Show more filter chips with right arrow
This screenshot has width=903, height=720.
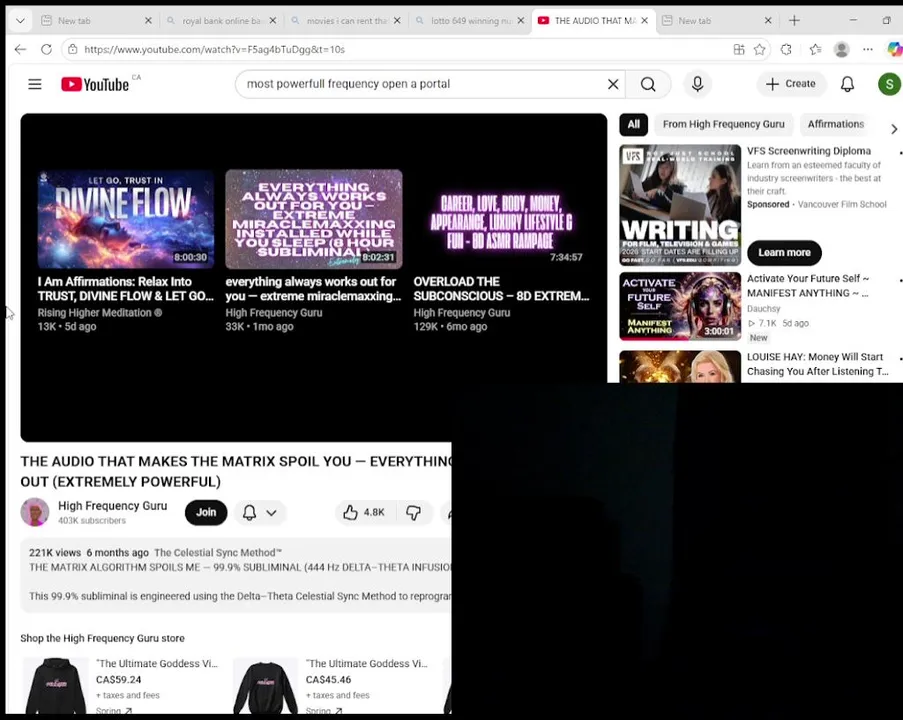click(894, 129)
